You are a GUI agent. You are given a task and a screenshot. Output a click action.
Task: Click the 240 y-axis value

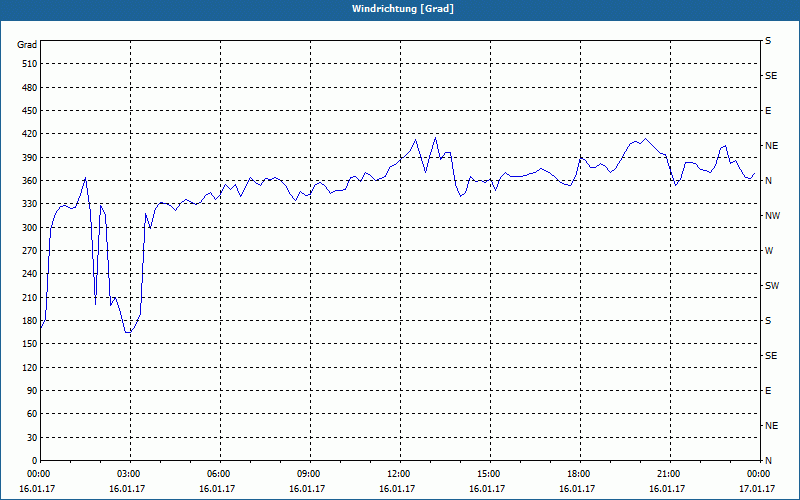pyautogui.click(x=30, y=274)
